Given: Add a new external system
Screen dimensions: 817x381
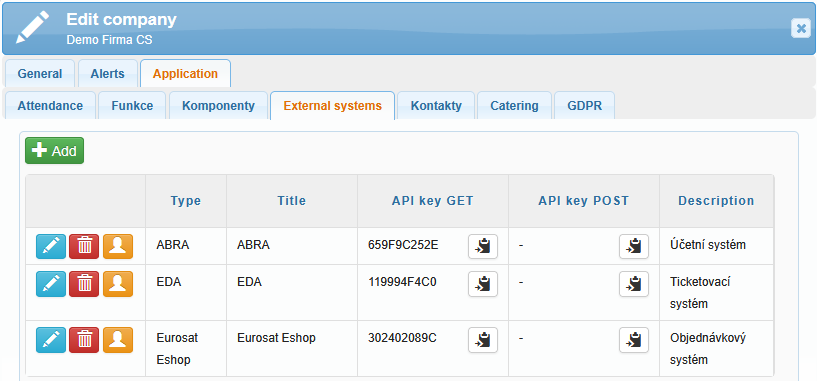Looking at the screenshot, I should [x=54, y=151].
